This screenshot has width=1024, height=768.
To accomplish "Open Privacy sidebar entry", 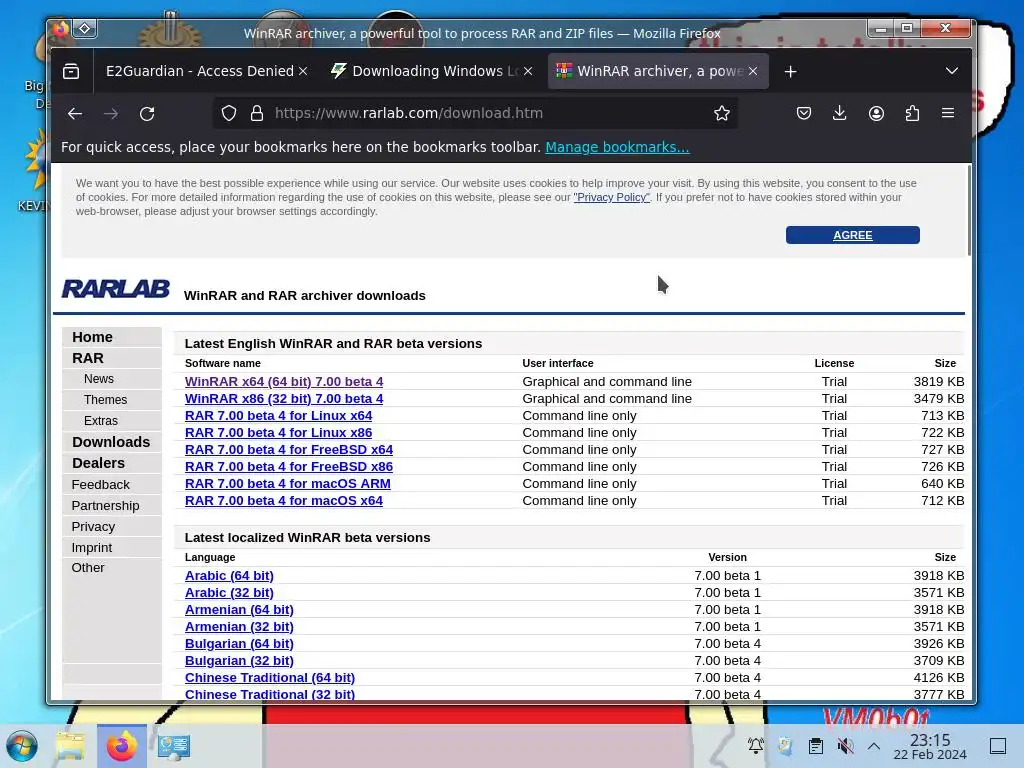I will 93,526.
